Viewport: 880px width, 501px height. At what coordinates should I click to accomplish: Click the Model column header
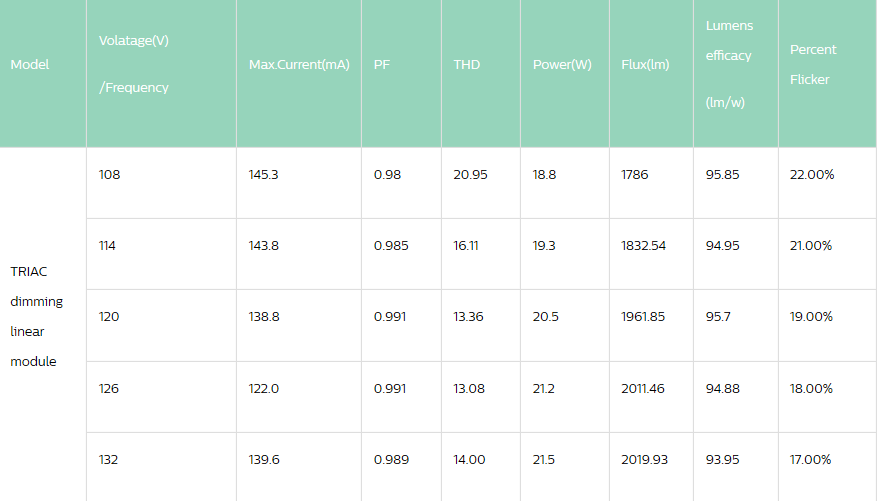(x=30, y=65)
